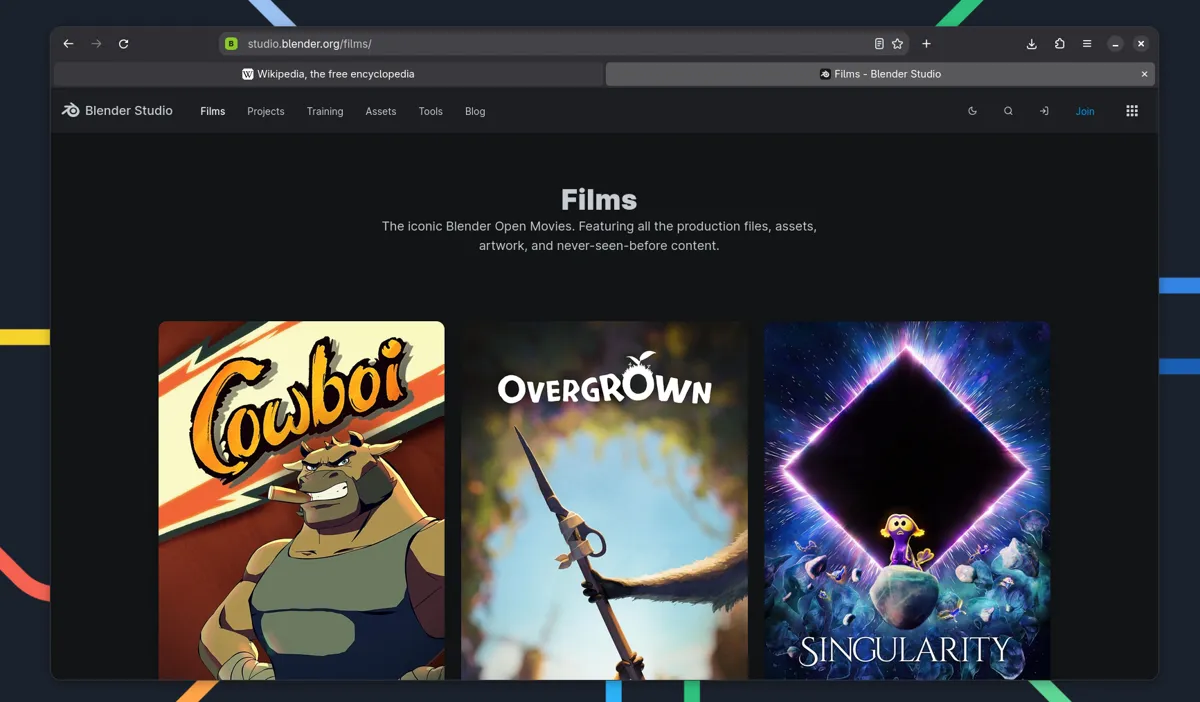
Task: Click the "The iconic Blender Open Movies" description
Action: [599, 236]
